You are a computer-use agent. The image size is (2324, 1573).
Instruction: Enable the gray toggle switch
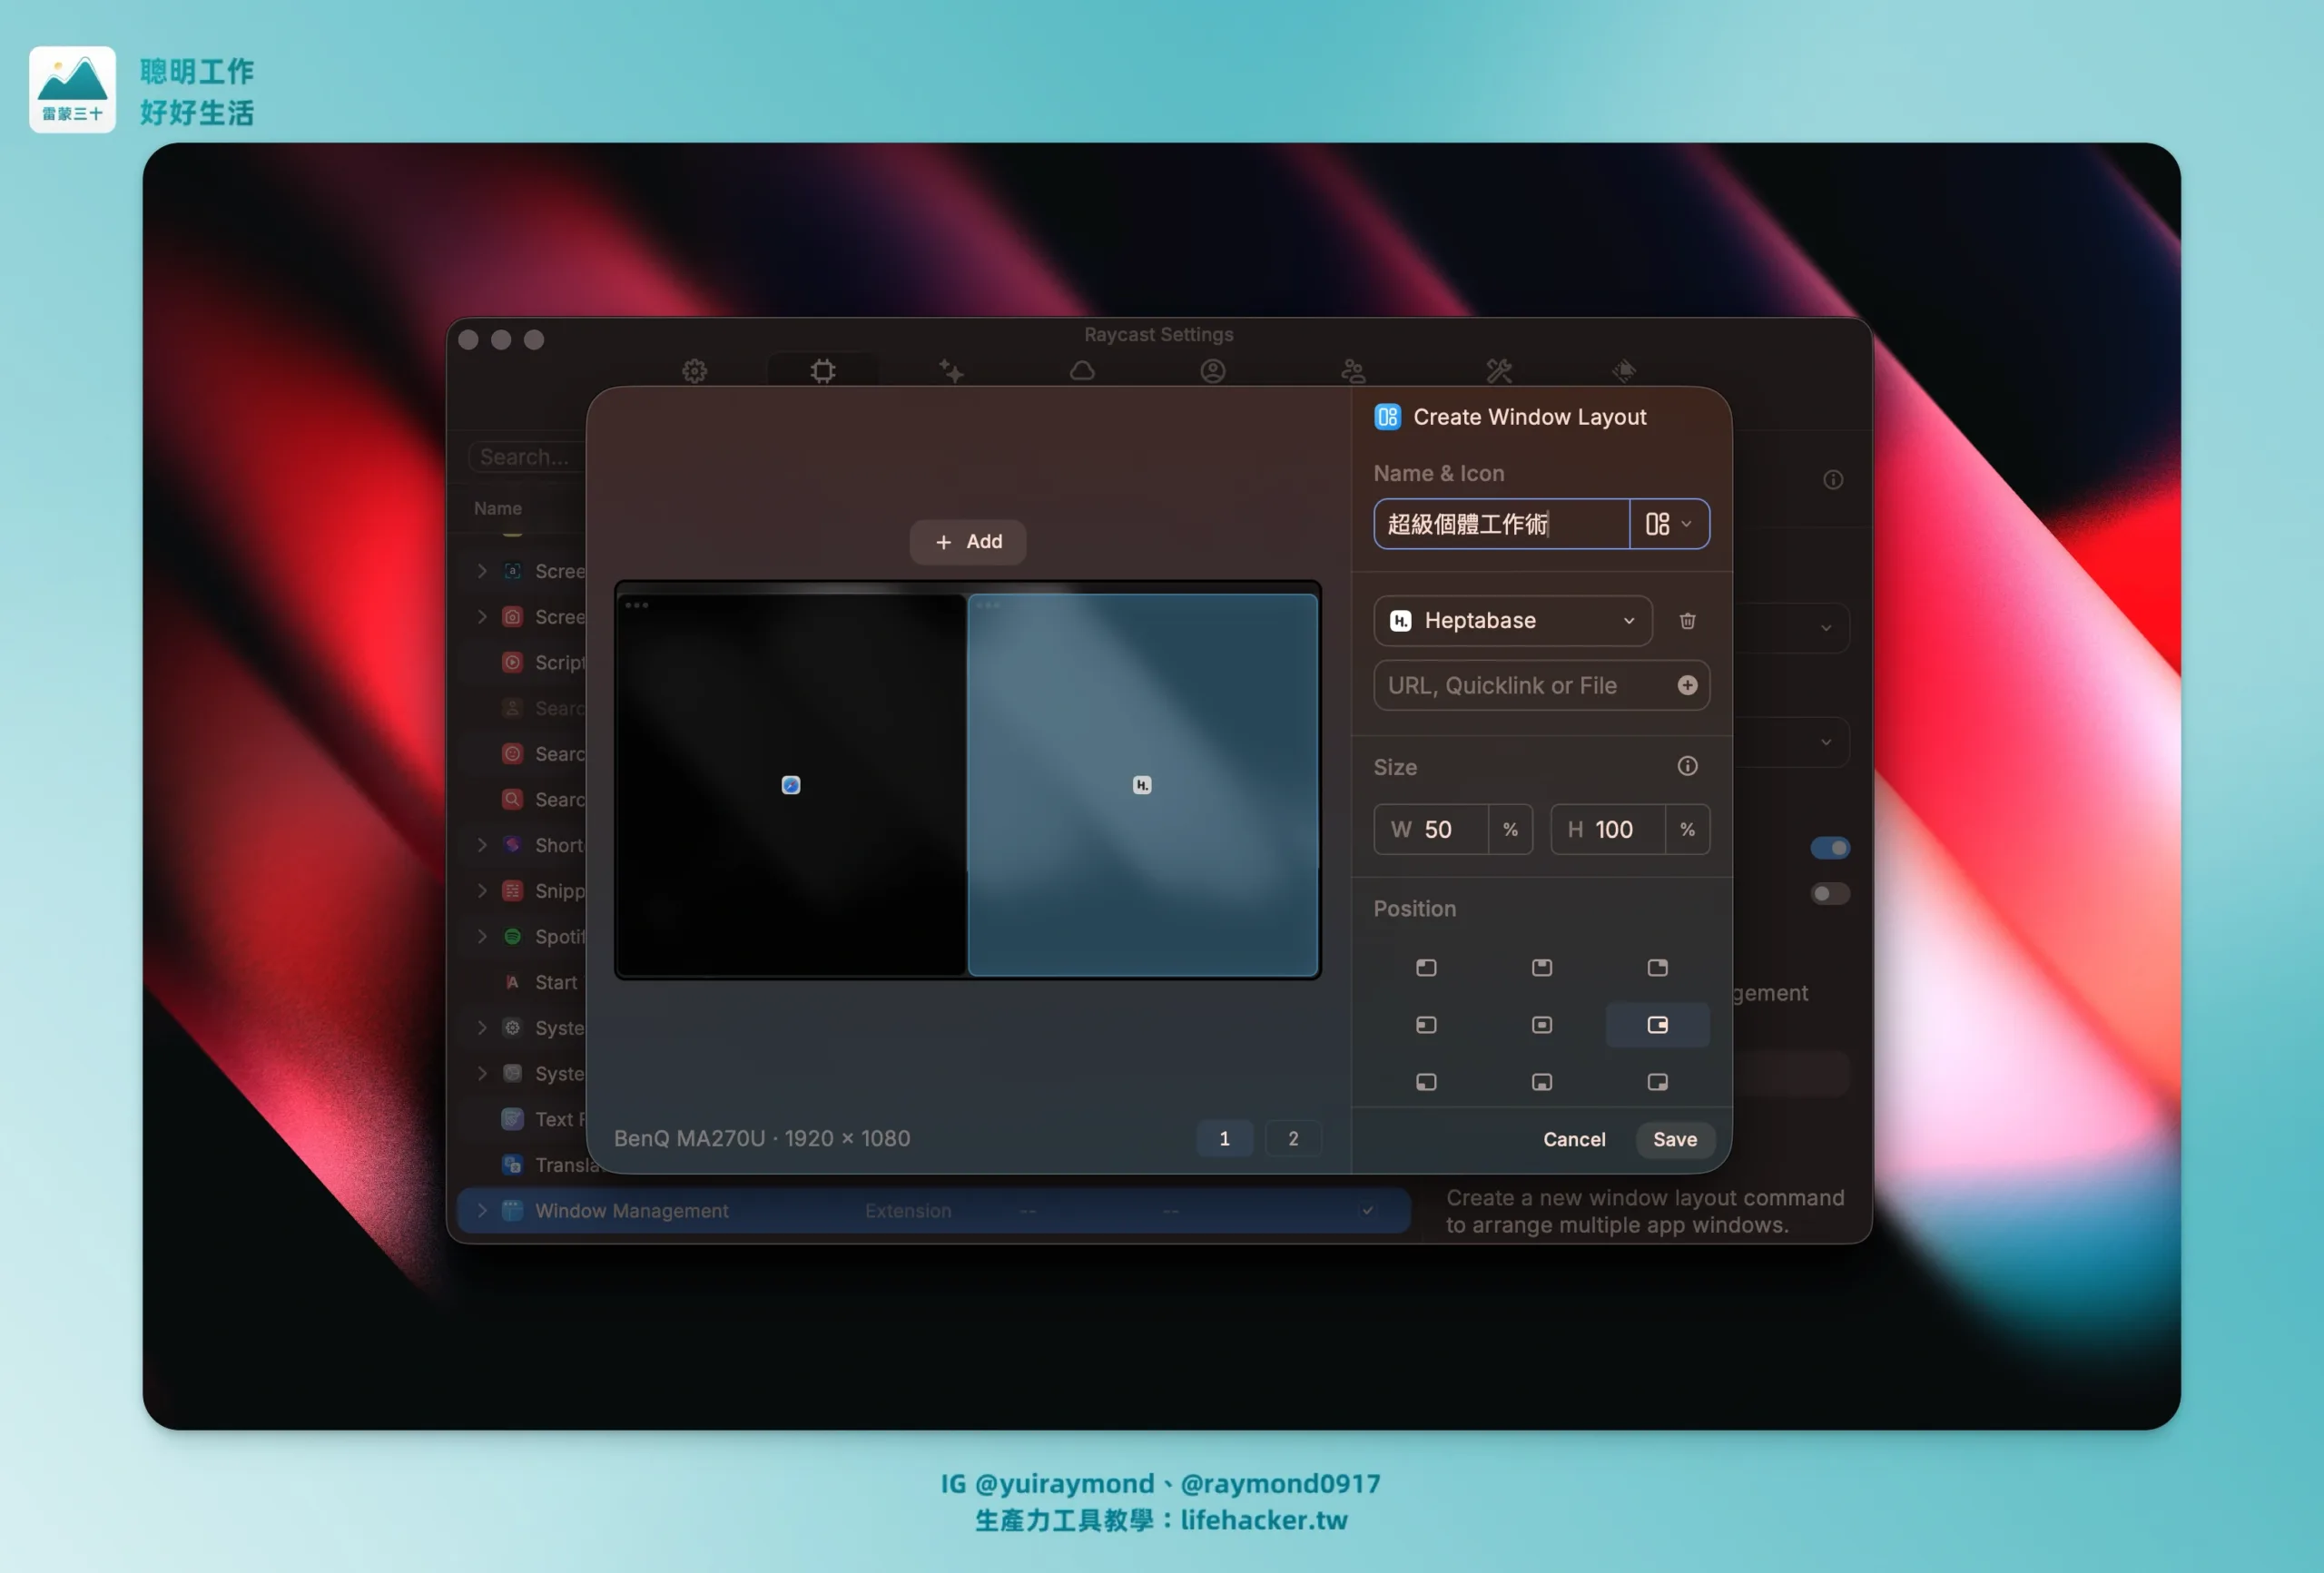[x=1829, y=893]
